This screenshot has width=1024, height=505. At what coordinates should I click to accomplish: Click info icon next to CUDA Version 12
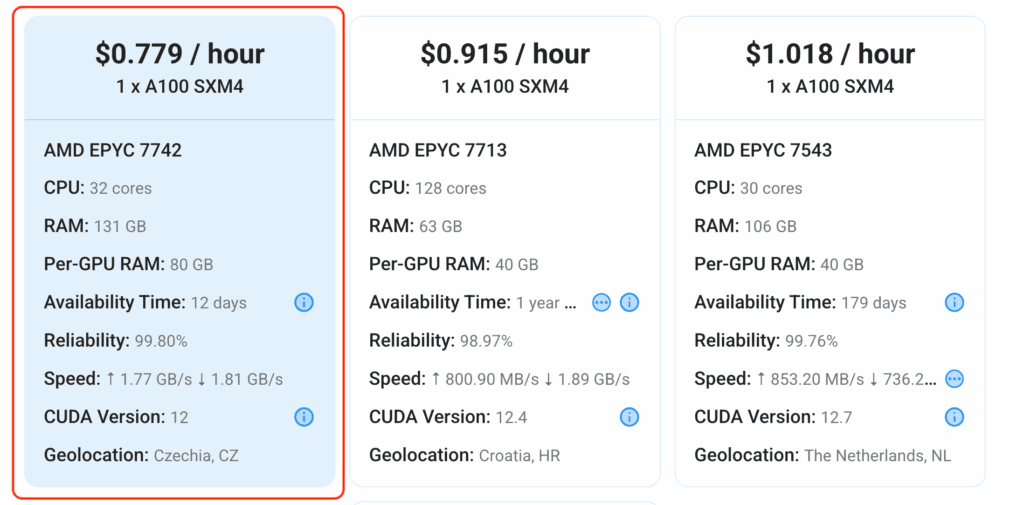[x=304, y=417]
